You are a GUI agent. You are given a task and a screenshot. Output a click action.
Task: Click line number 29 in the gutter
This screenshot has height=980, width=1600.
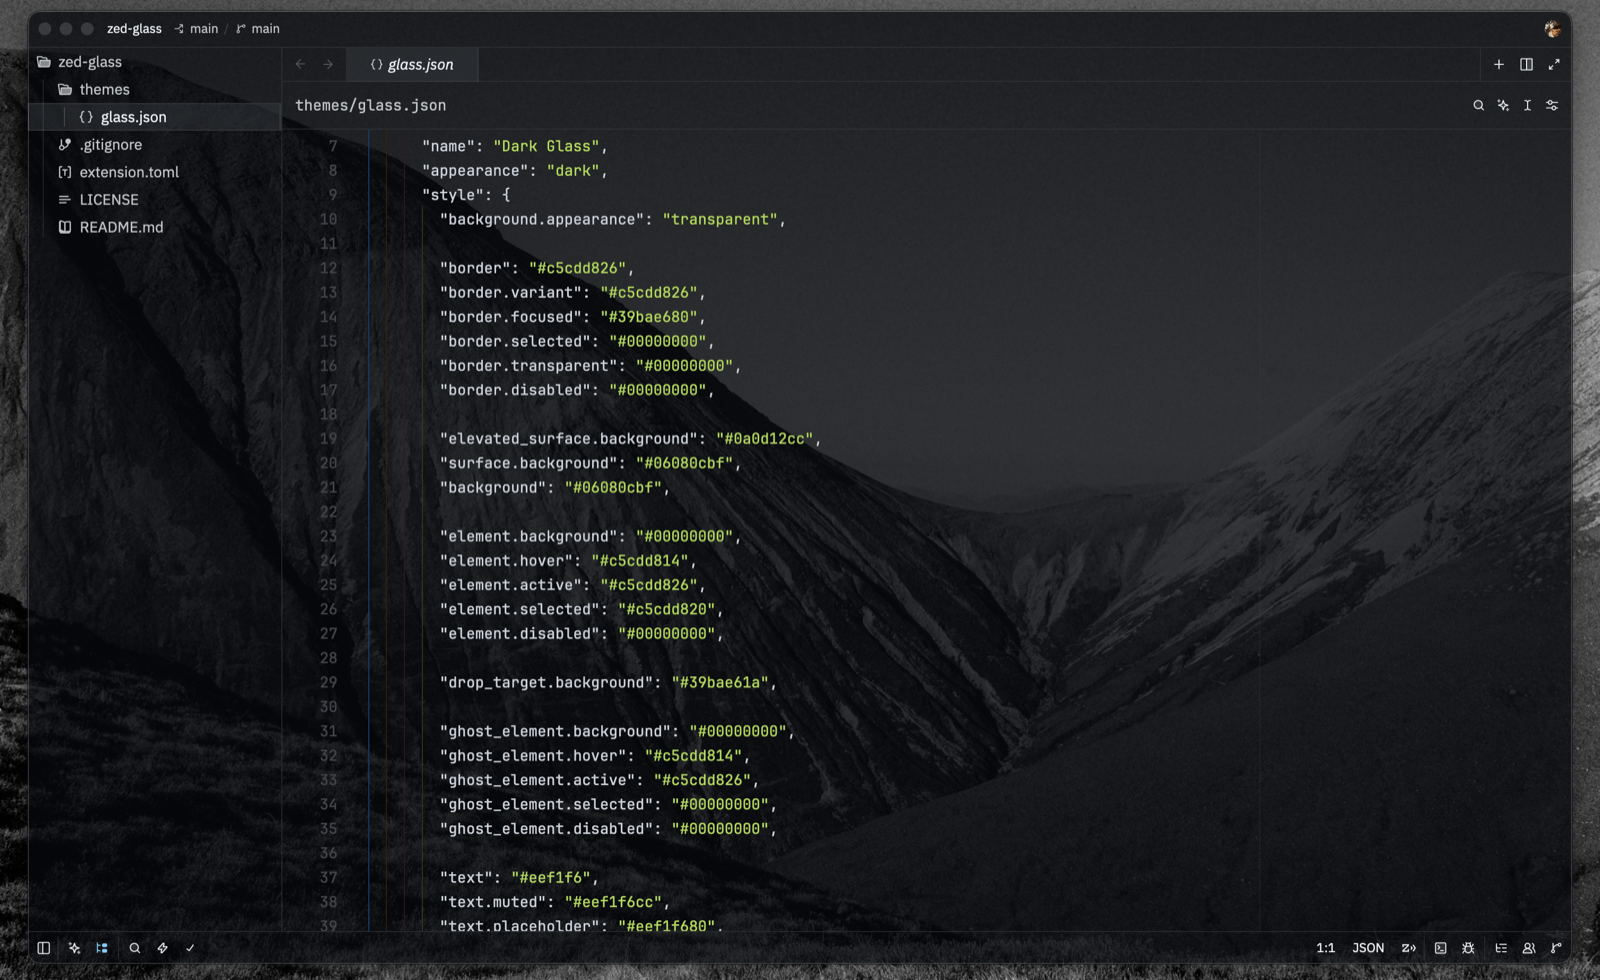click(328, 682)
